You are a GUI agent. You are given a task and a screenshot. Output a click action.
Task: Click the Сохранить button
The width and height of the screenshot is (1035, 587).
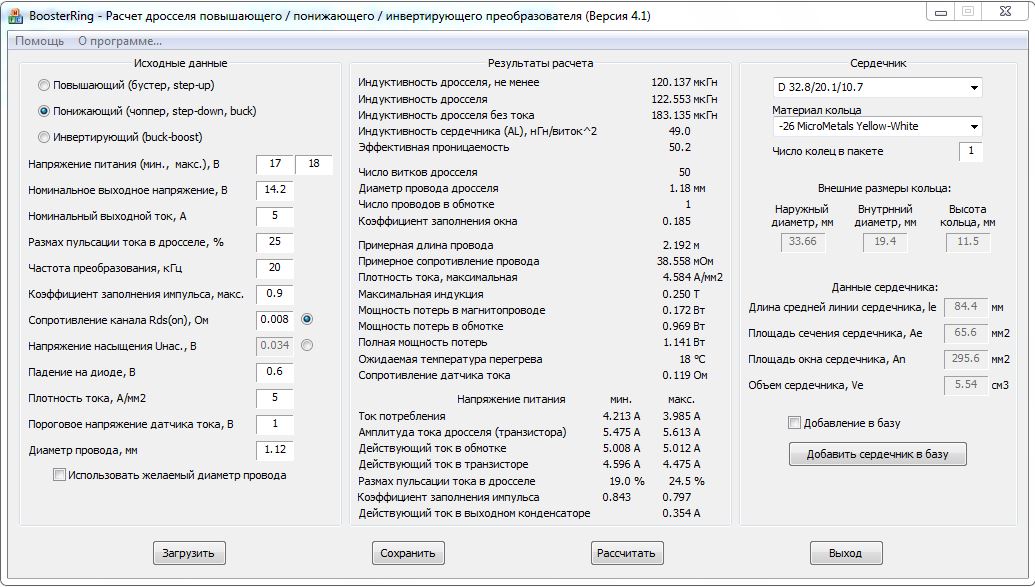408,553
